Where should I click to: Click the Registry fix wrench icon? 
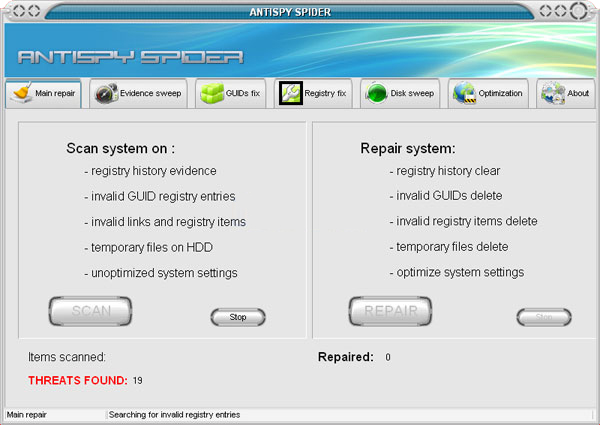(x=291, y=93)
